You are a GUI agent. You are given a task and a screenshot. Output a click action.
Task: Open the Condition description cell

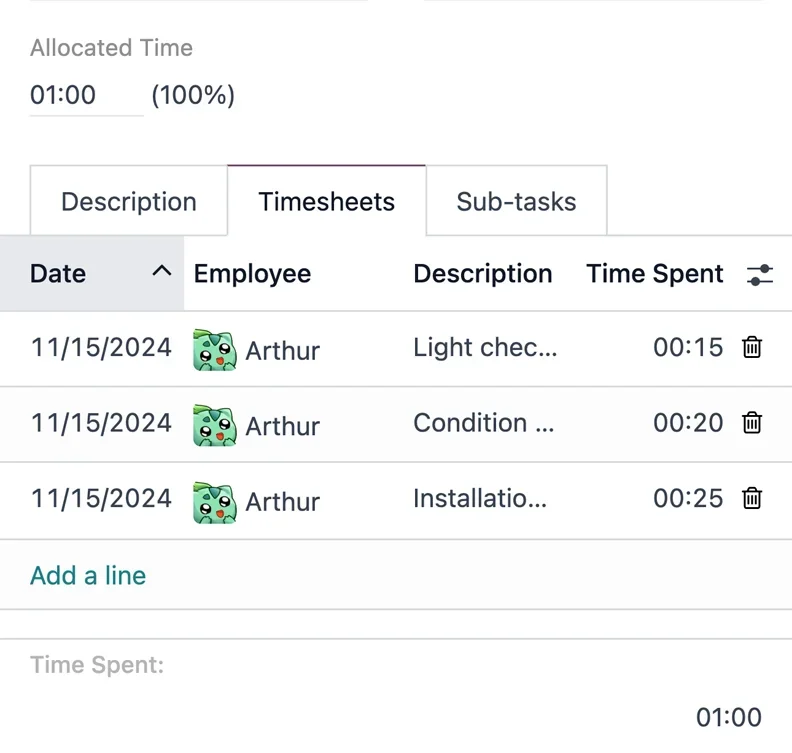pos(483,423)
